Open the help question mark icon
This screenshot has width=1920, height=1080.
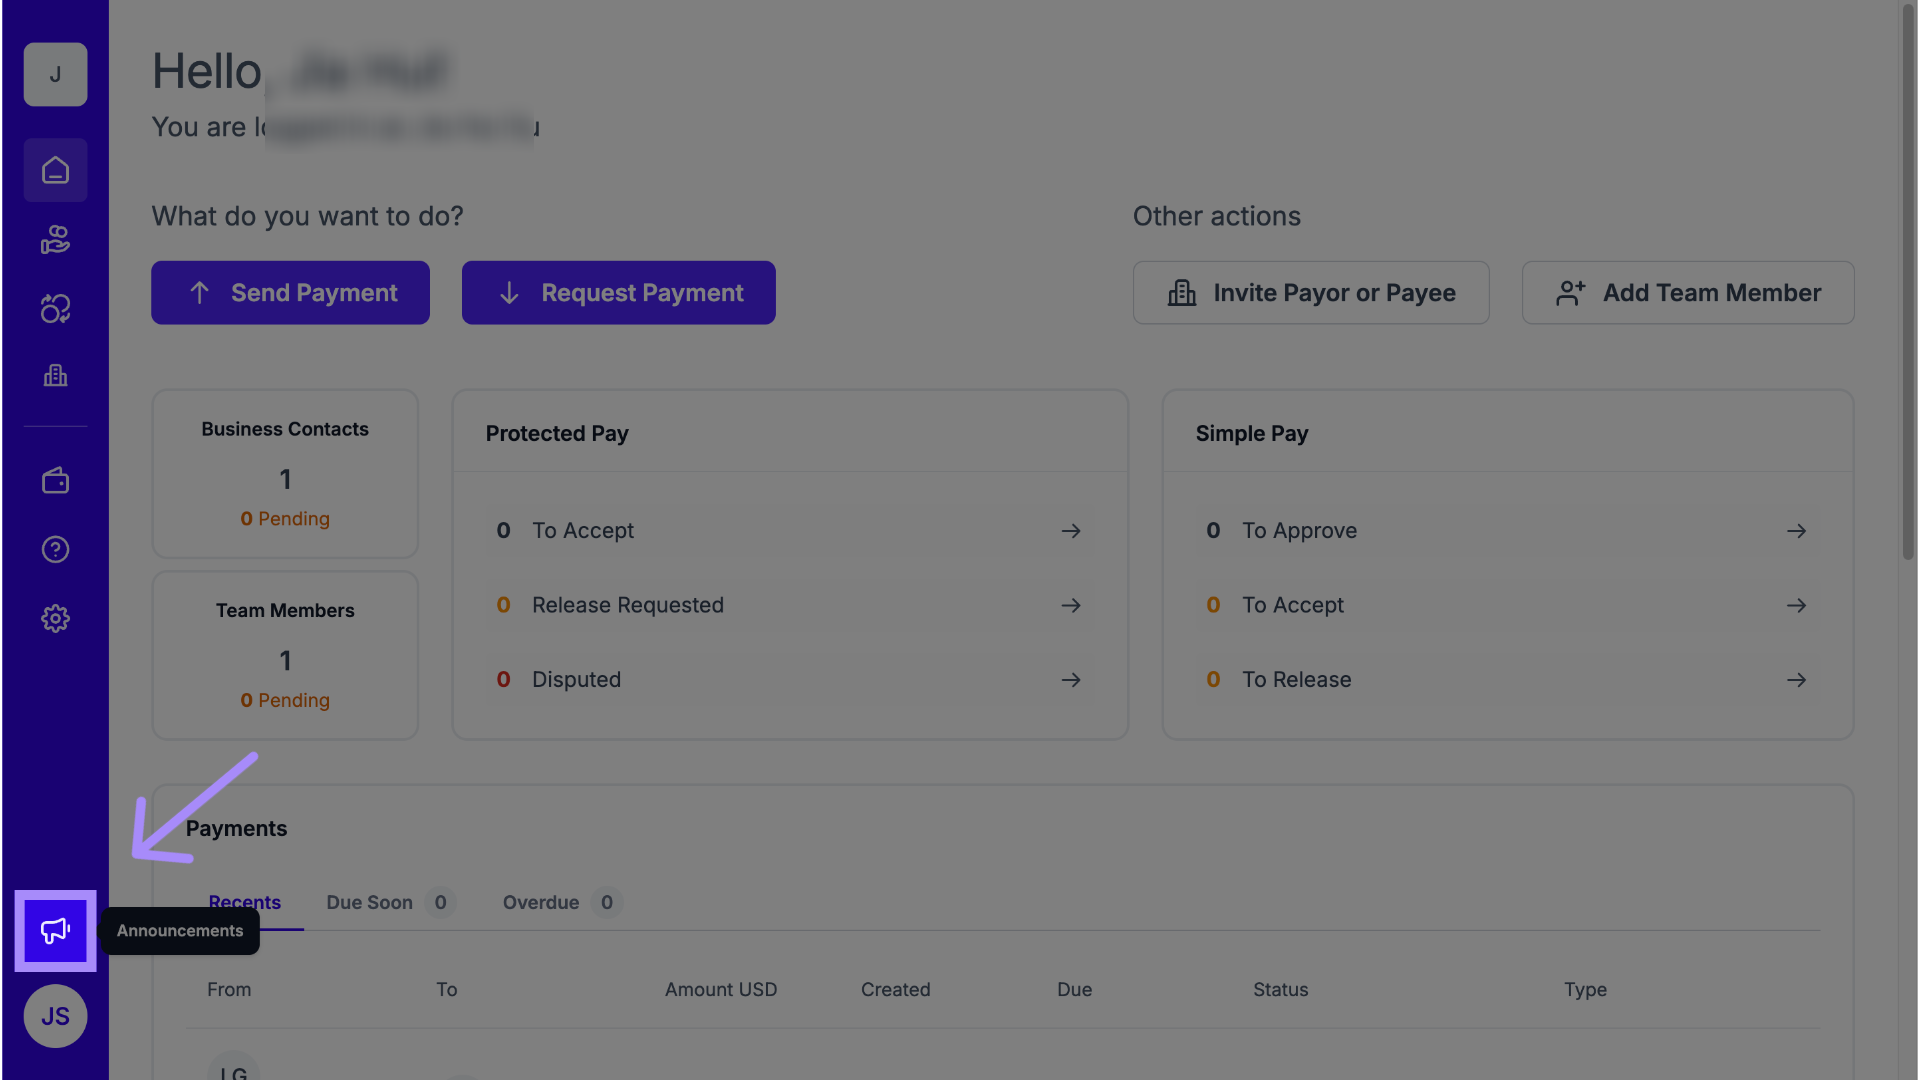(x=55, y=550)
